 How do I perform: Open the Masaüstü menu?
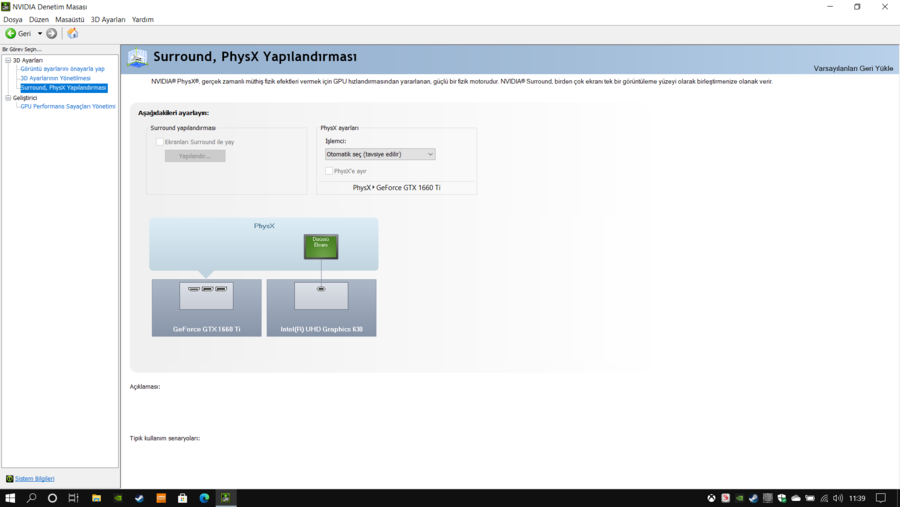[69, 20]
